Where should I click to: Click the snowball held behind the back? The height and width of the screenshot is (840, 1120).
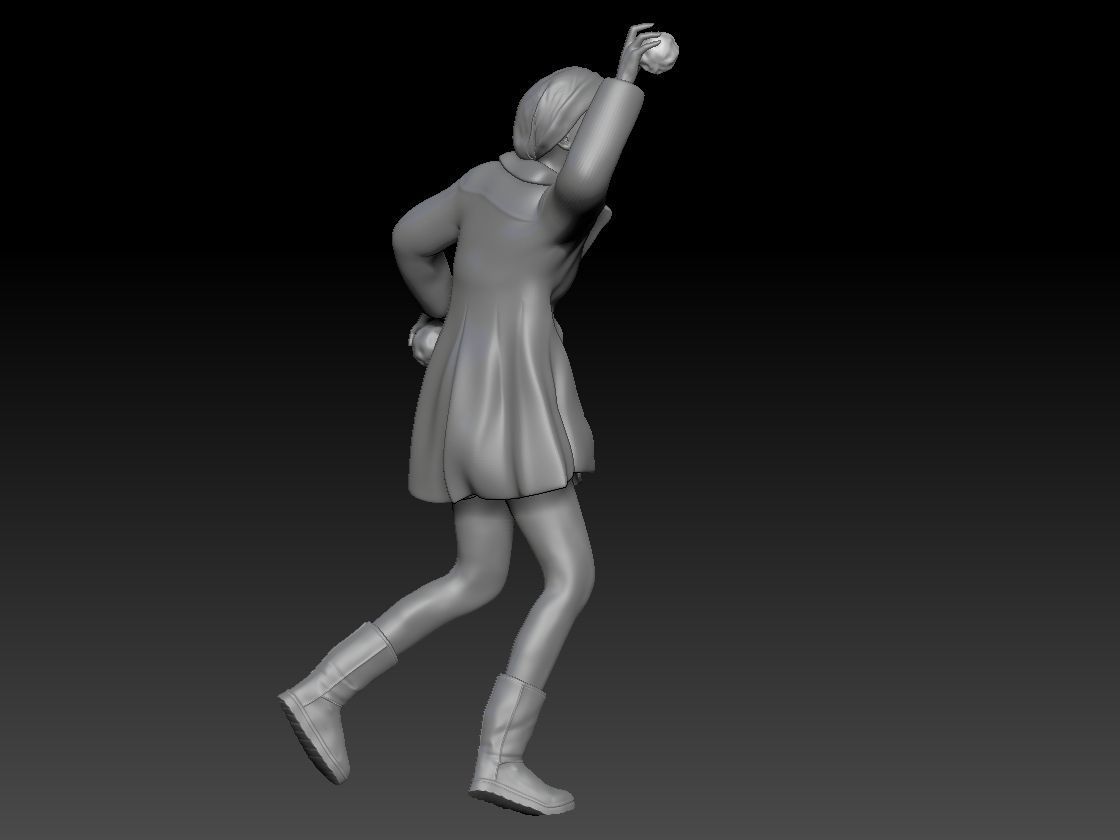(x=424, y=344)
